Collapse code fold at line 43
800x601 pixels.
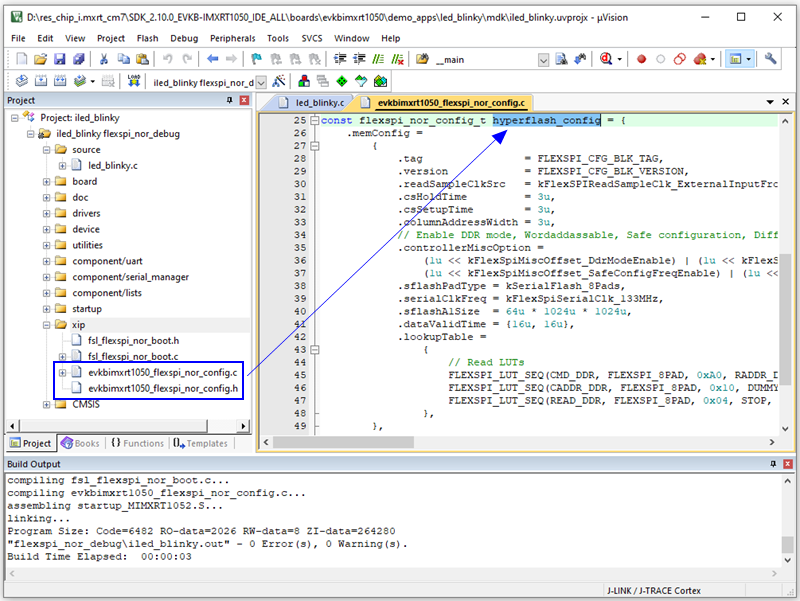pyautogui.click(x=314, y=349)
